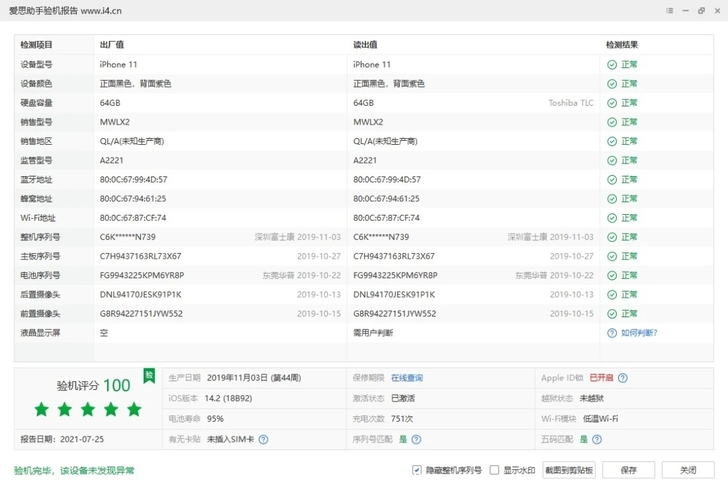
Task: Click the first green rating star
Action: [42, 410]
